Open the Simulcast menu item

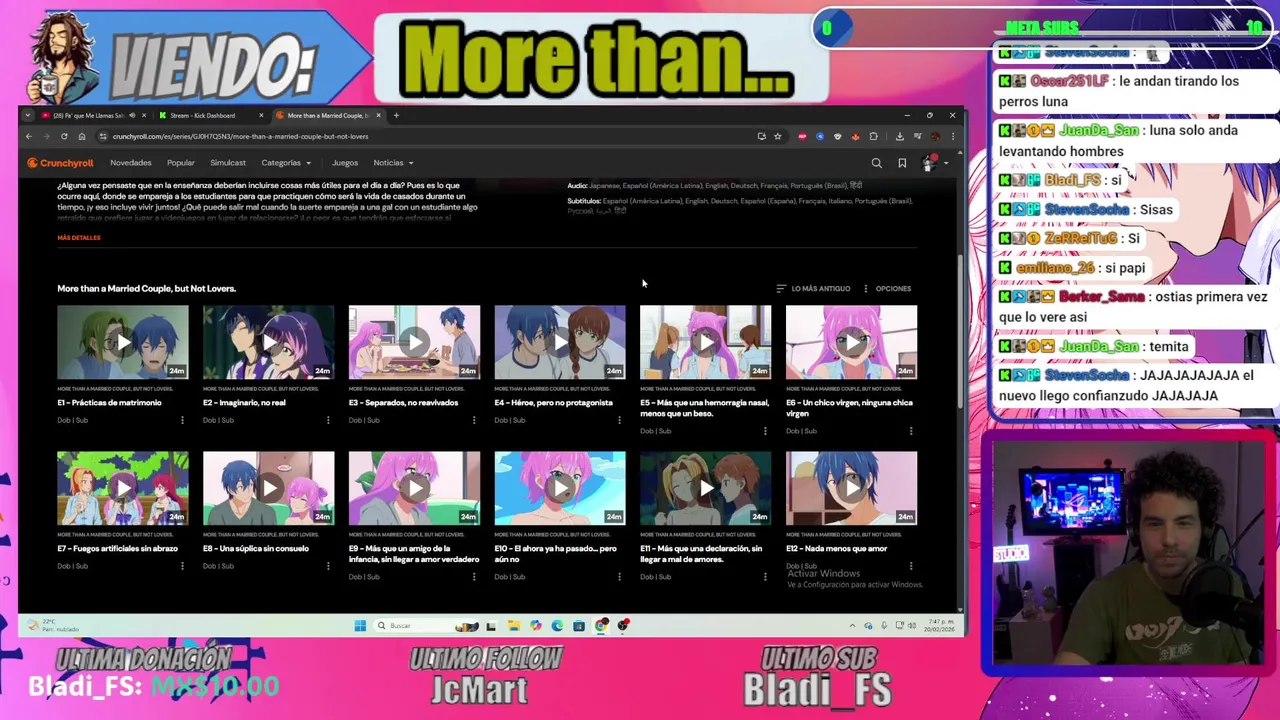click(228, 163)
